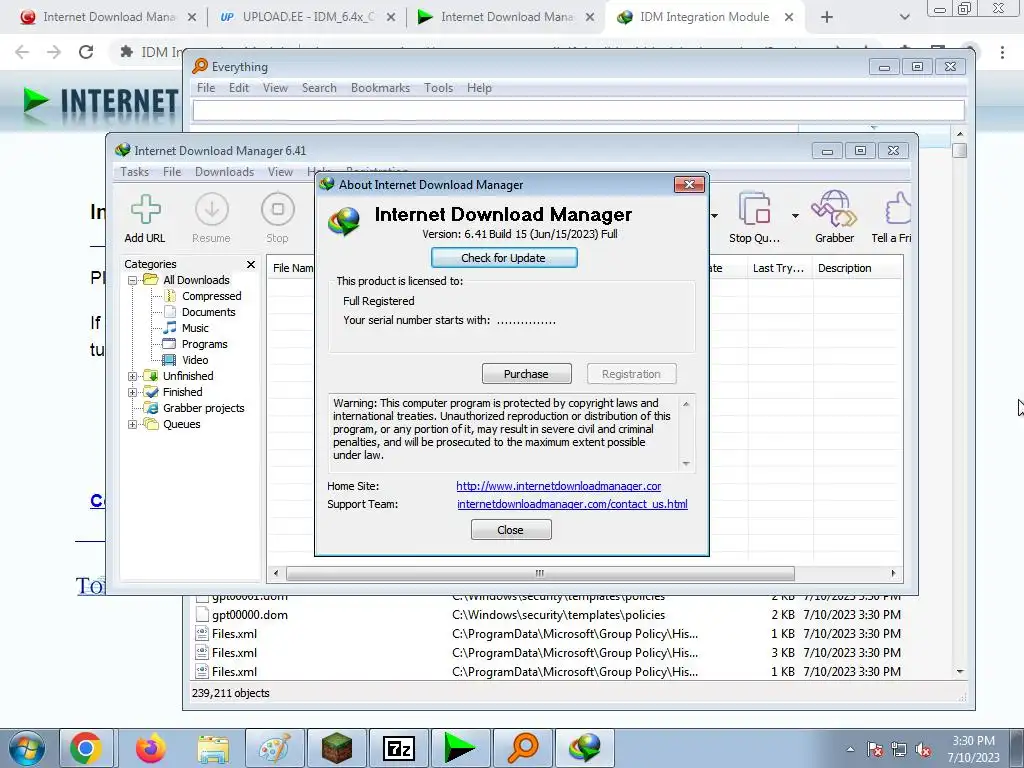This screenshot has width=1024, height=768.
Task: Open the Everything Help menu
Action: coord(479,88)
